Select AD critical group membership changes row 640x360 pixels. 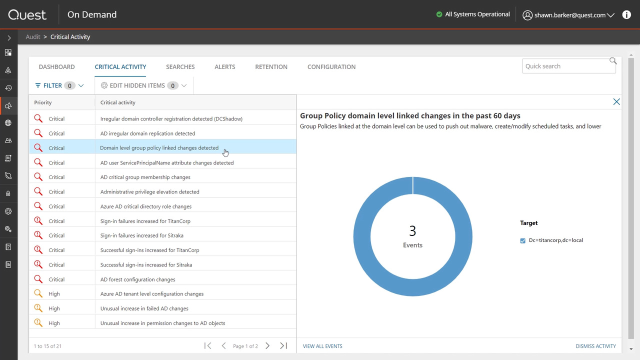[x=162, y=177]
